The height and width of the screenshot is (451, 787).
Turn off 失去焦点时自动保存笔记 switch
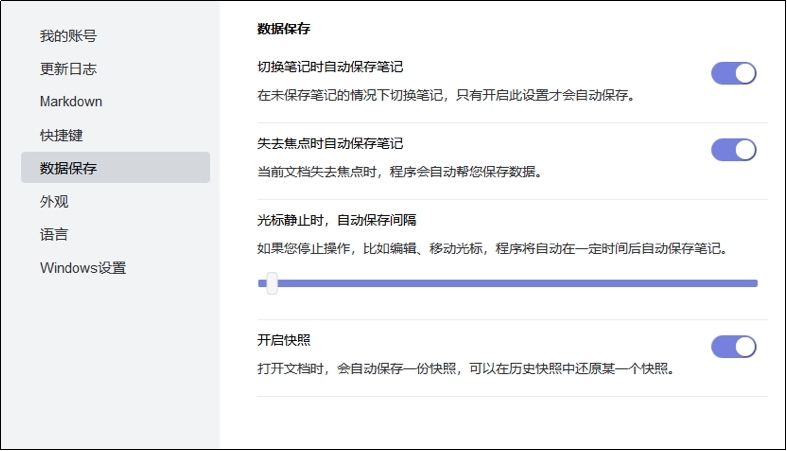[x=733, y=150]
